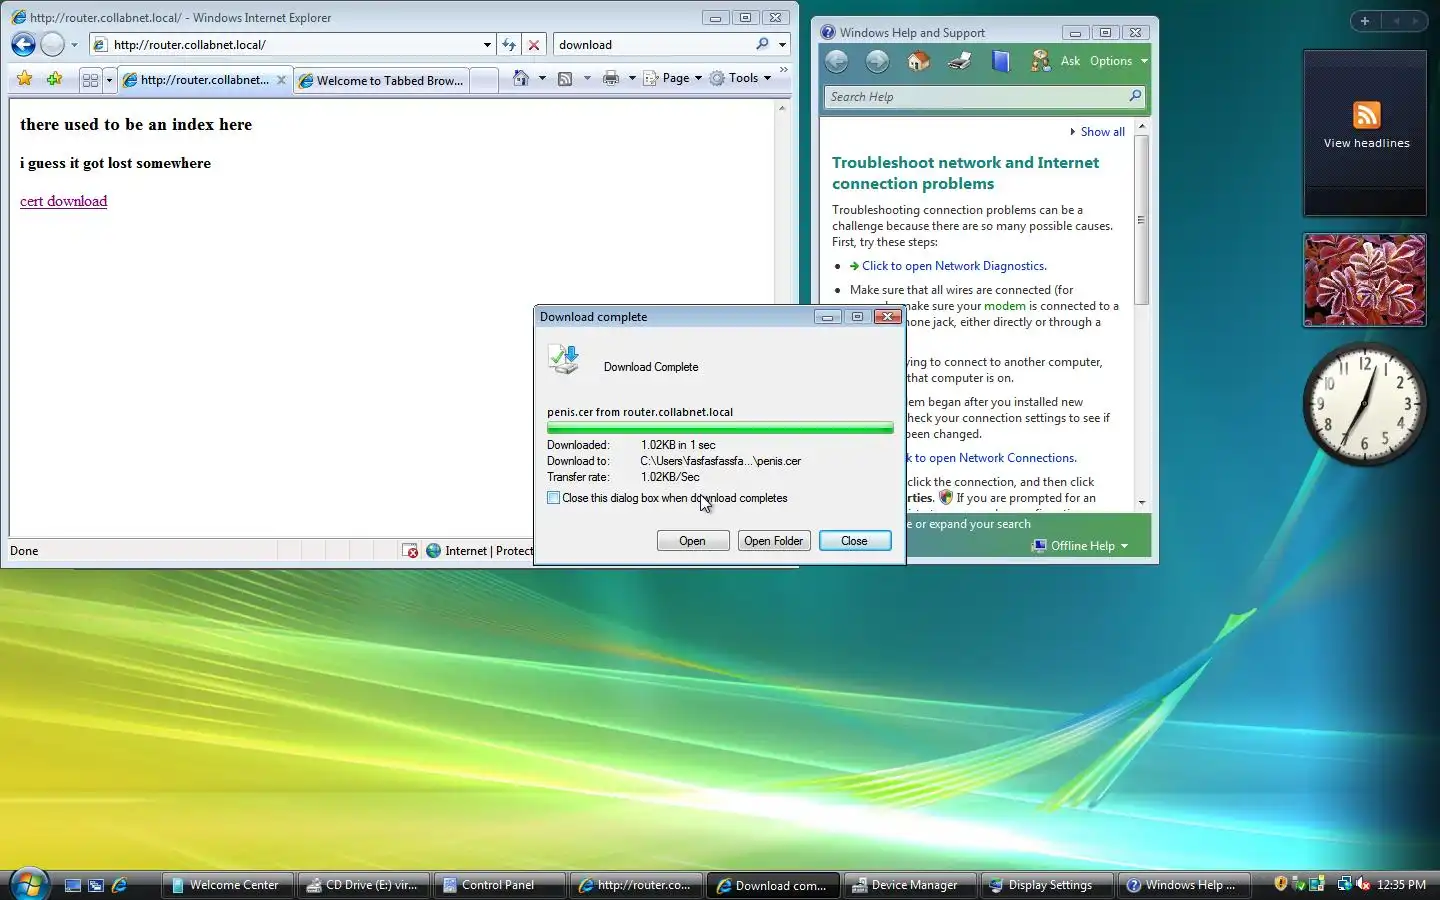Click the RSS feeds icon in IE
The image size is (1440, 900).
coord(565,78)
